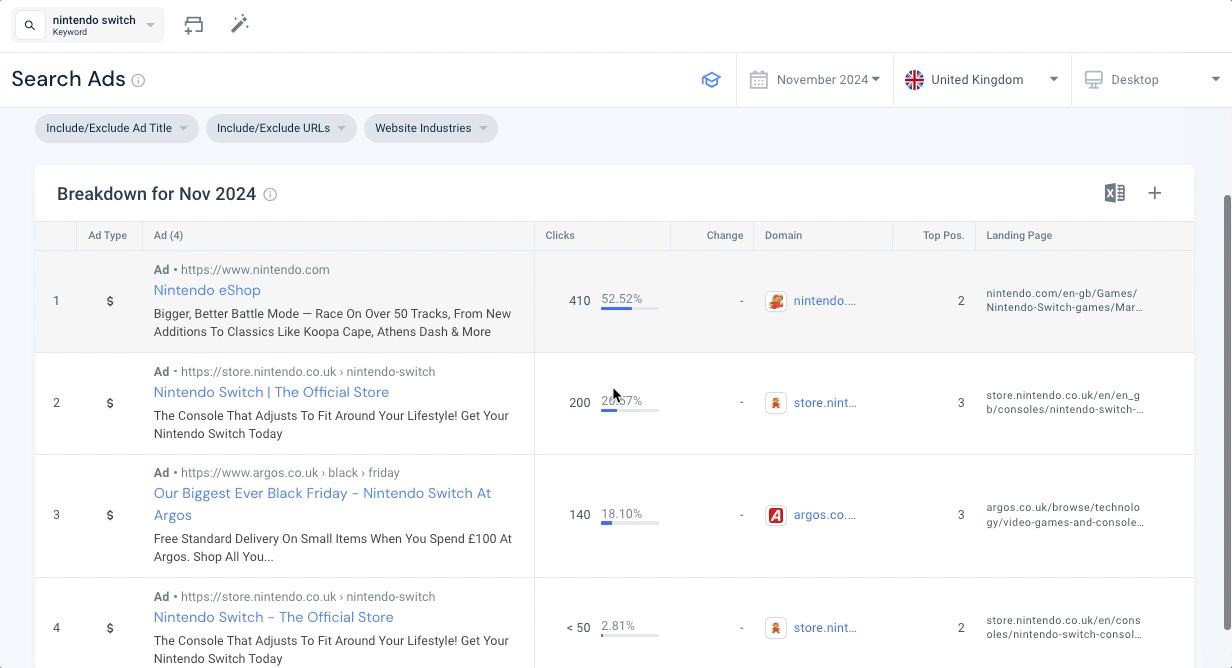
Task: Click the store.nintendo favicon in row 2
Action: coord(776,403)
